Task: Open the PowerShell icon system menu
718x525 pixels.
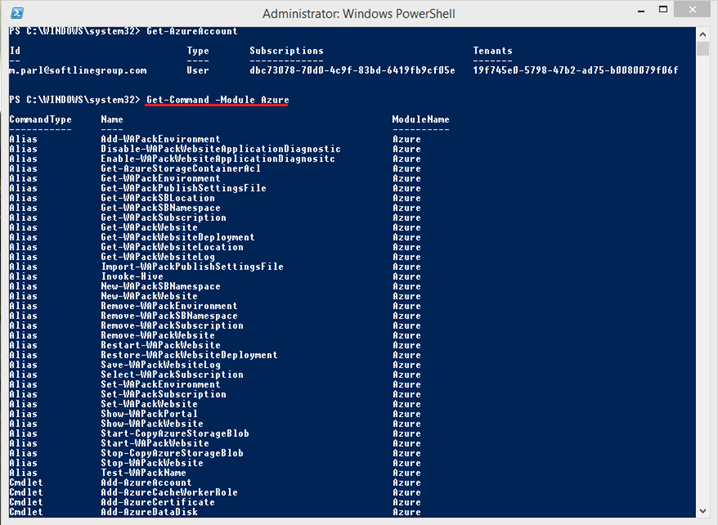Action: [17, 13]
